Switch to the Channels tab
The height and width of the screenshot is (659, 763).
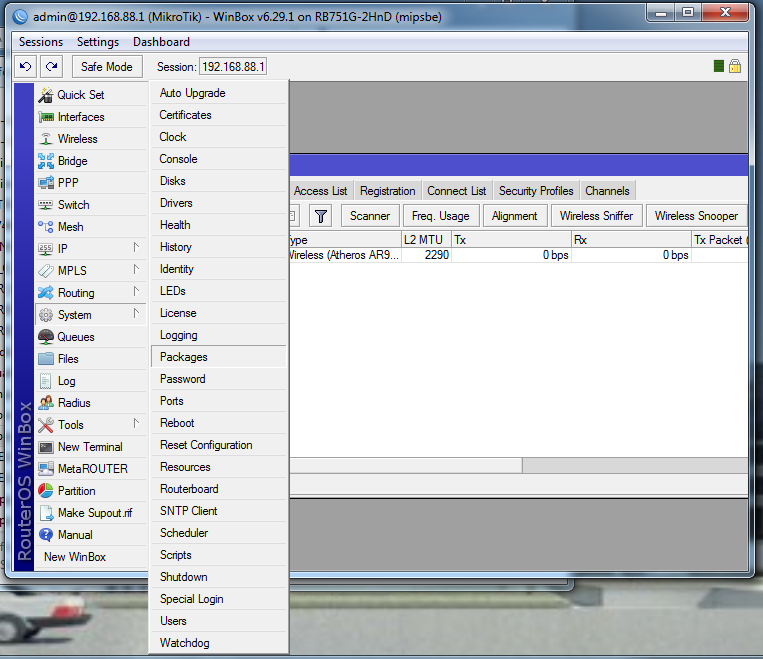607,191
